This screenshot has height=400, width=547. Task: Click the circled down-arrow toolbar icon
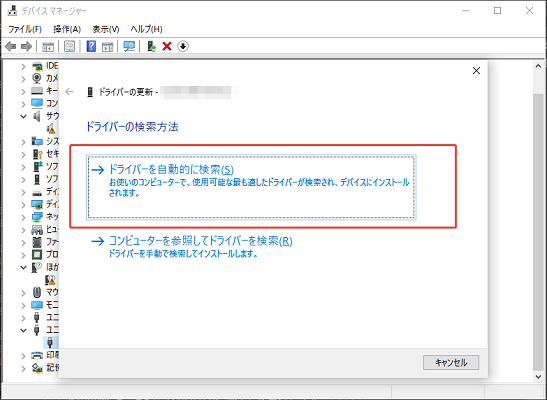tap(183, 46)
